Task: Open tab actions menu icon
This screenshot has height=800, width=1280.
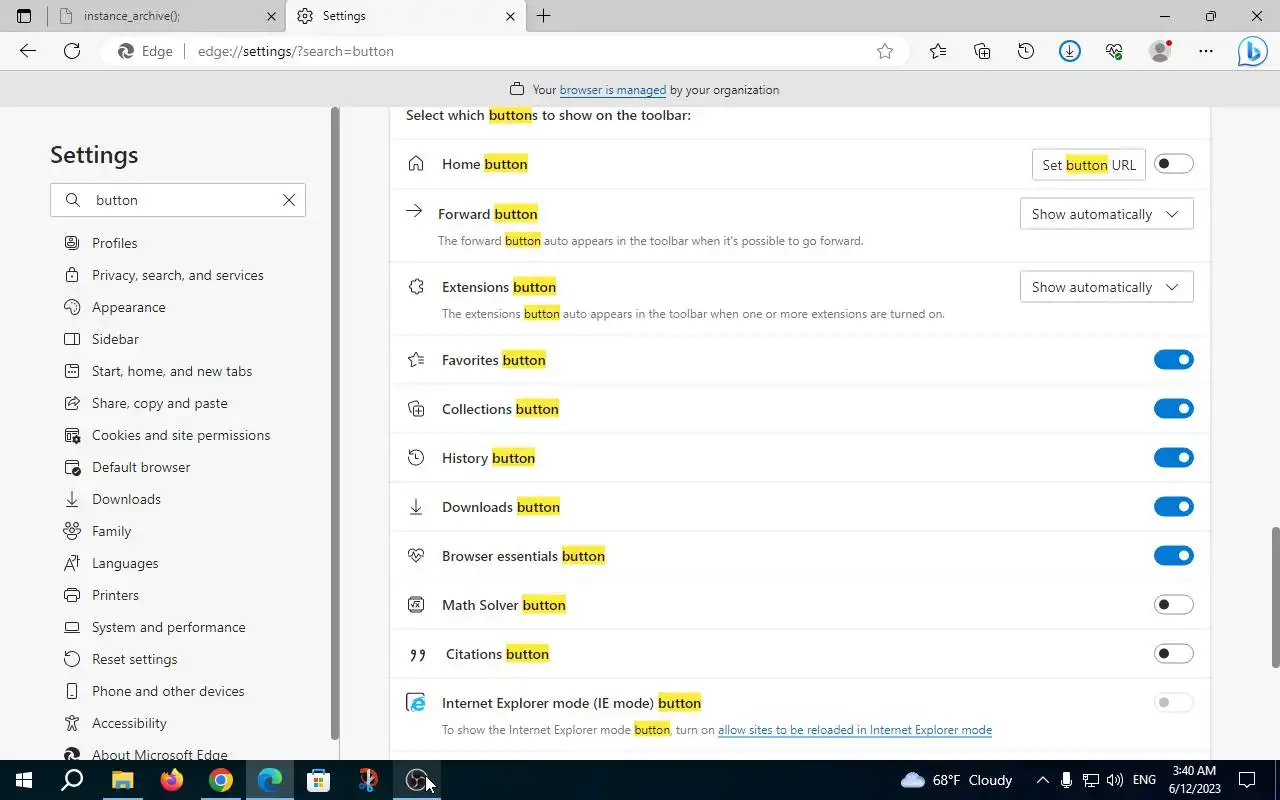Action: tap(24, 16)
